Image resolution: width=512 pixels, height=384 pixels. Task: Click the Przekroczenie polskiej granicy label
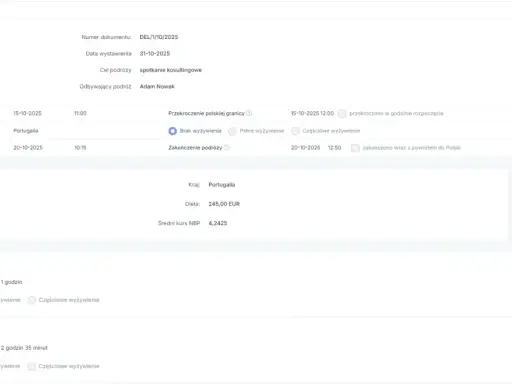(206, 113)
